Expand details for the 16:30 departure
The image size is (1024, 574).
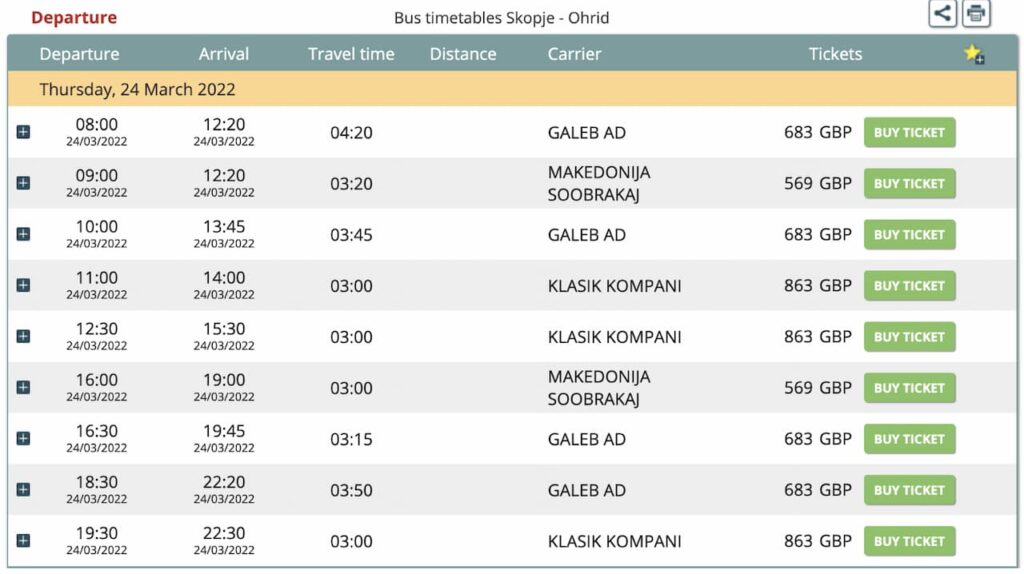pyautogui.click(x=24, y=439)
